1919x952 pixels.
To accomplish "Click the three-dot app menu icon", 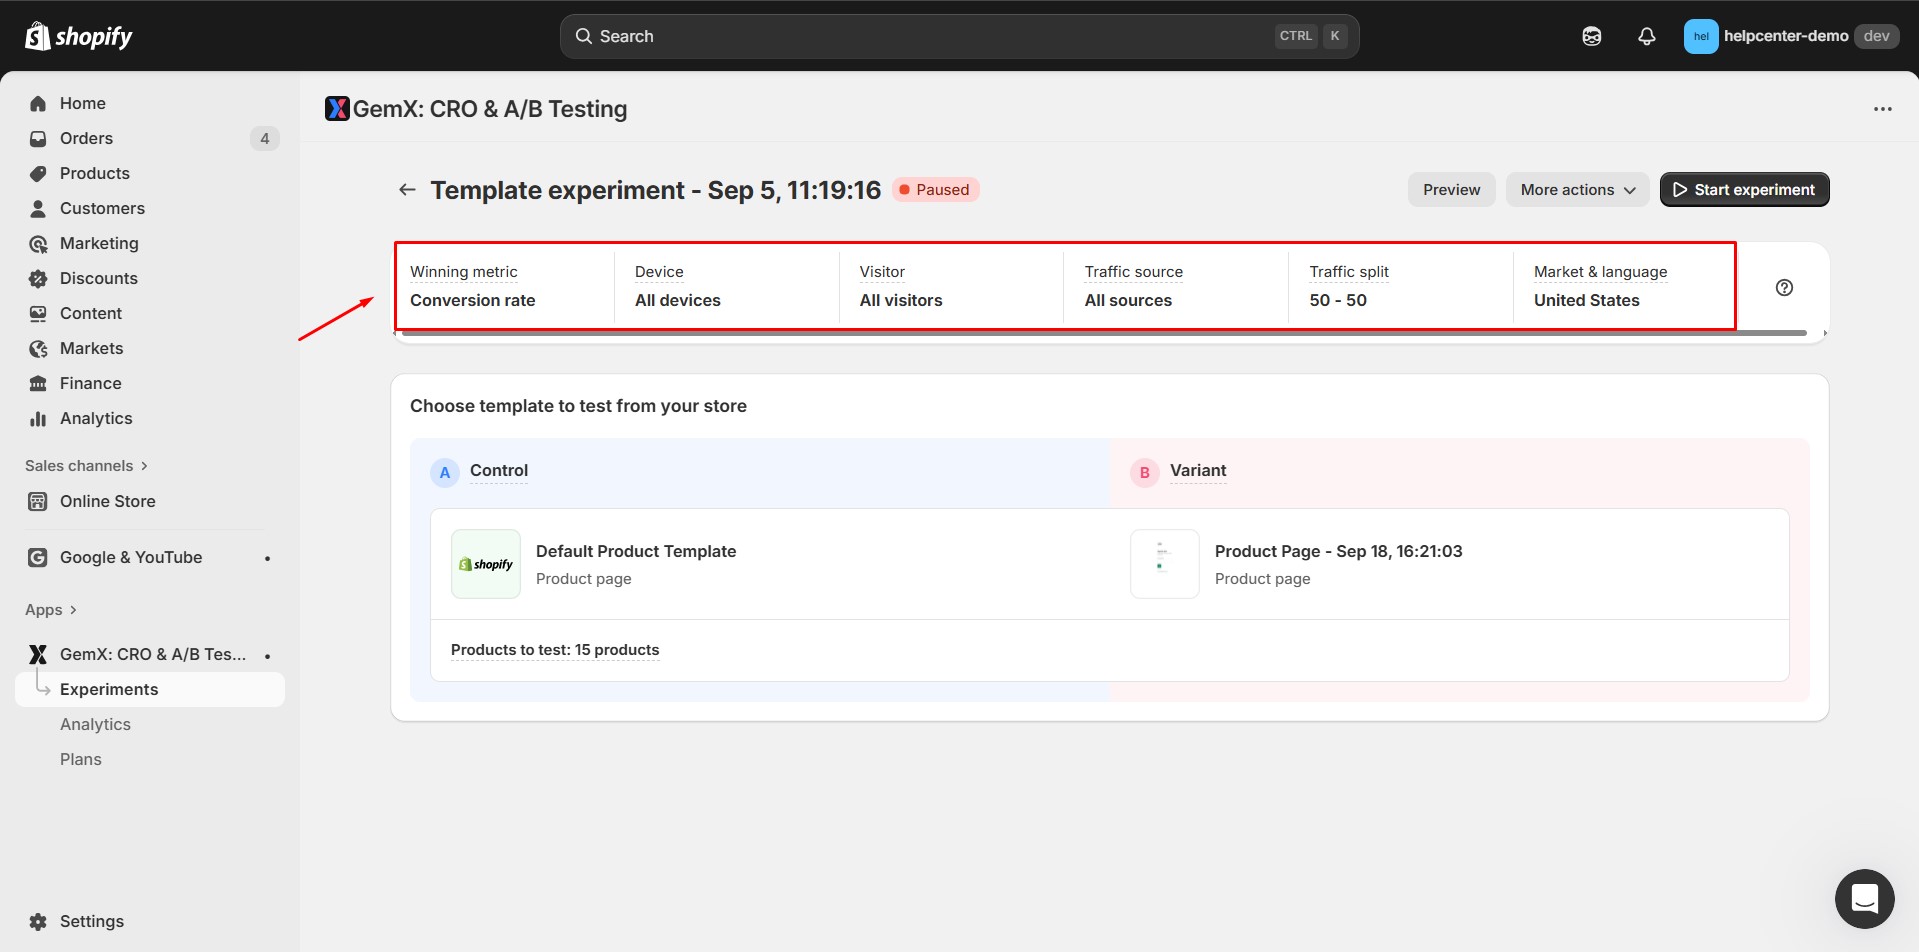I will tap(1882, 109).
